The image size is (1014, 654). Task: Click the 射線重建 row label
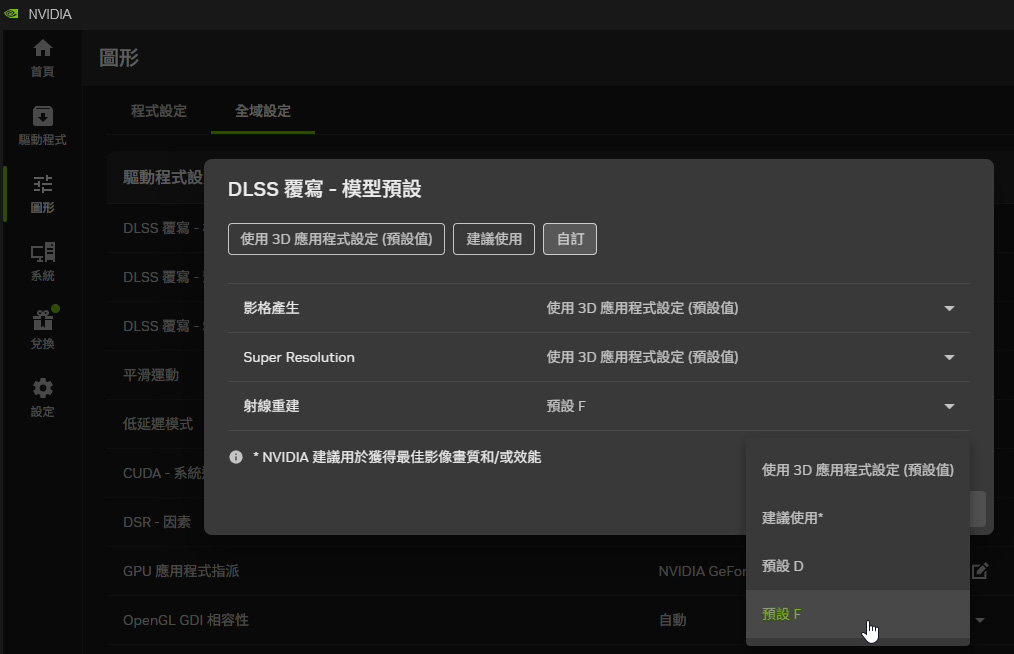coord(272,406)
